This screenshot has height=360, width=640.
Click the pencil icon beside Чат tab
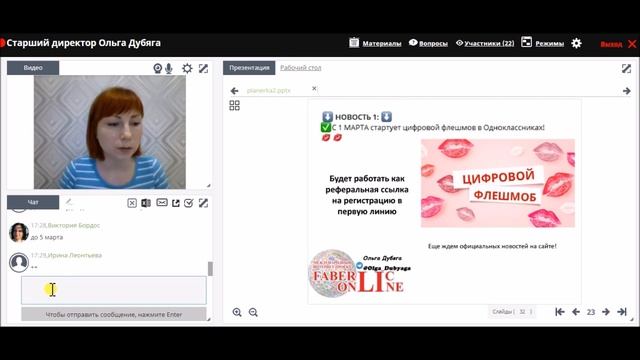click(x=69, y=202)
